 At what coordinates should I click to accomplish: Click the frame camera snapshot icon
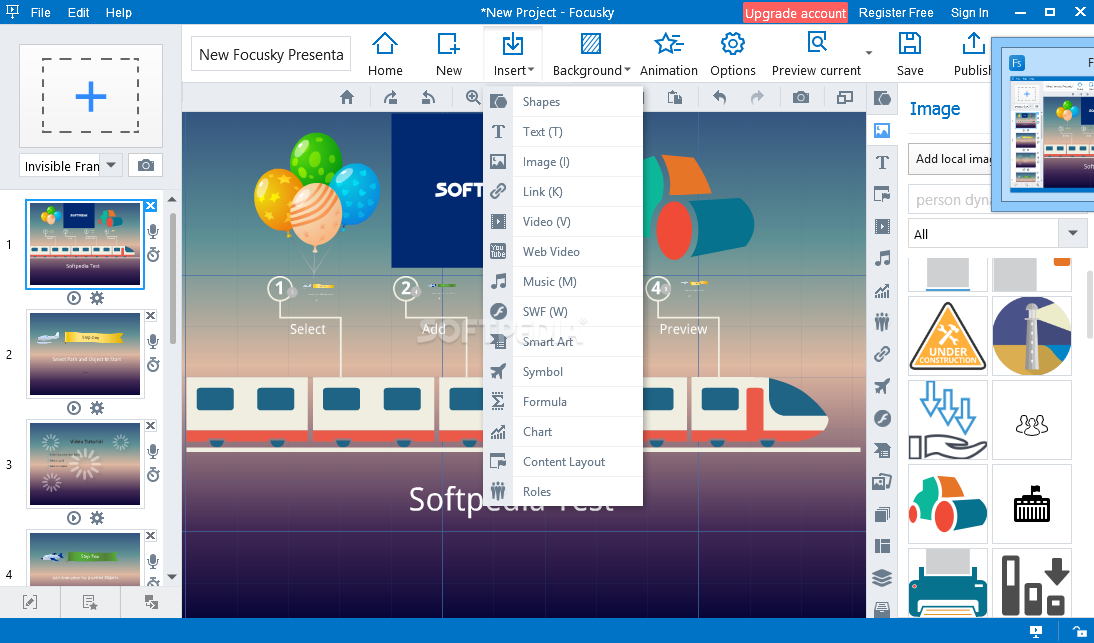146,165
